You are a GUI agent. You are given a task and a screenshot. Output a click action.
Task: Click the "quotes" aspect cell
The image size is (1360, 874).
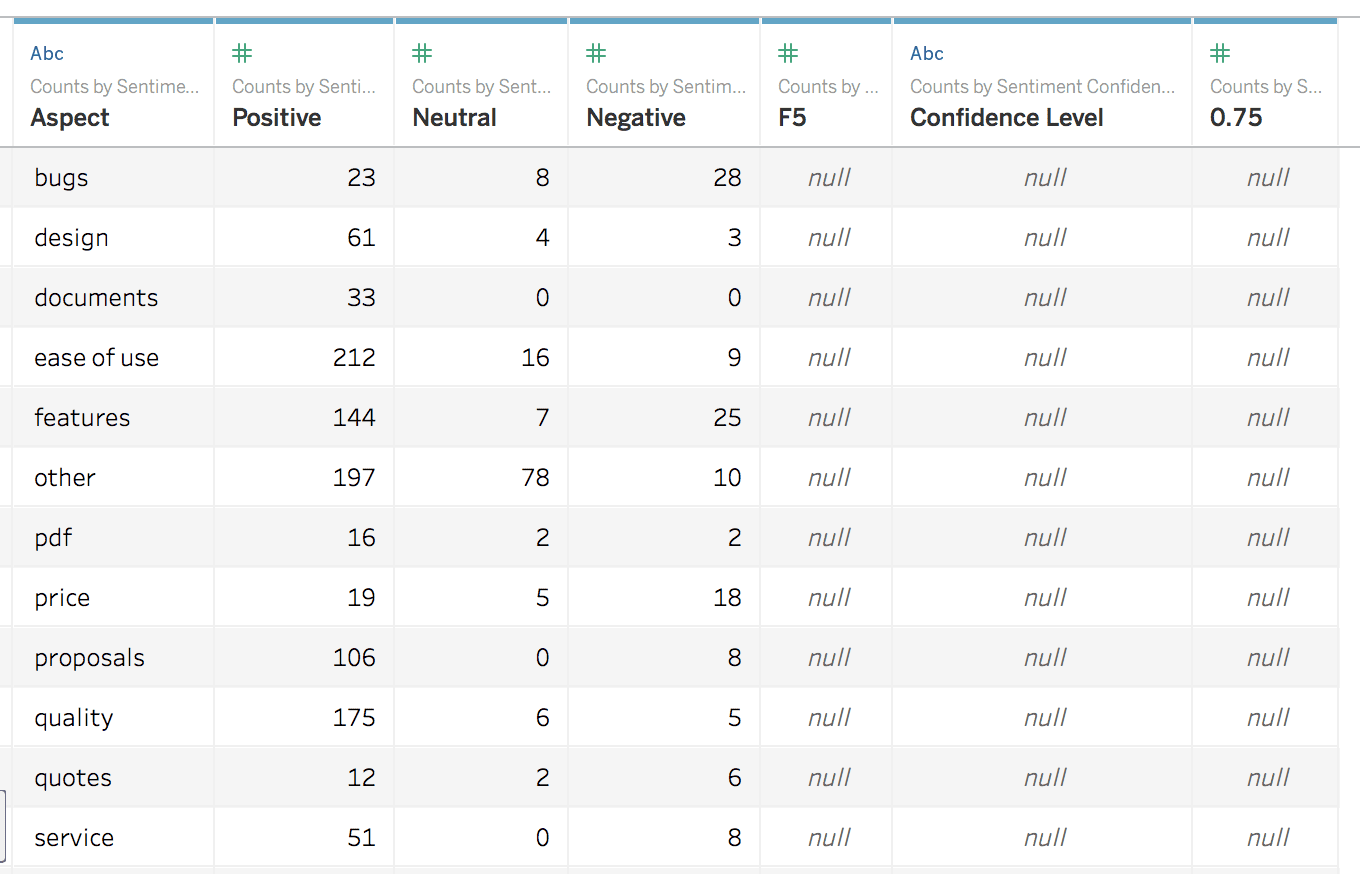tap(114, 778)
